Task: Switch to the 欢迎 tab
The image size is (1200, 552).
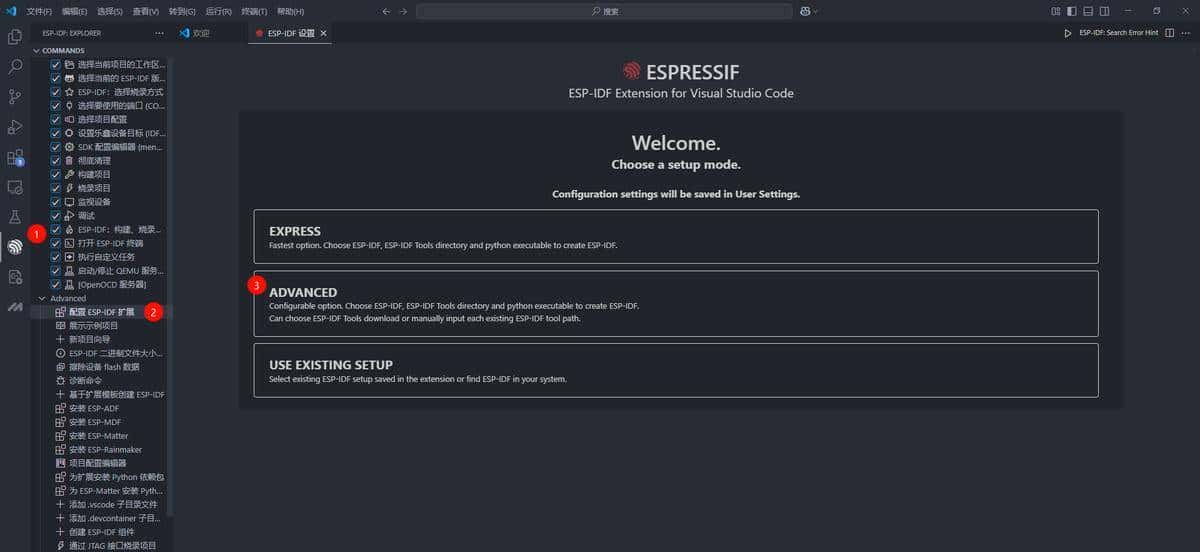Action: pyautogui.click(x=201, y=33)
